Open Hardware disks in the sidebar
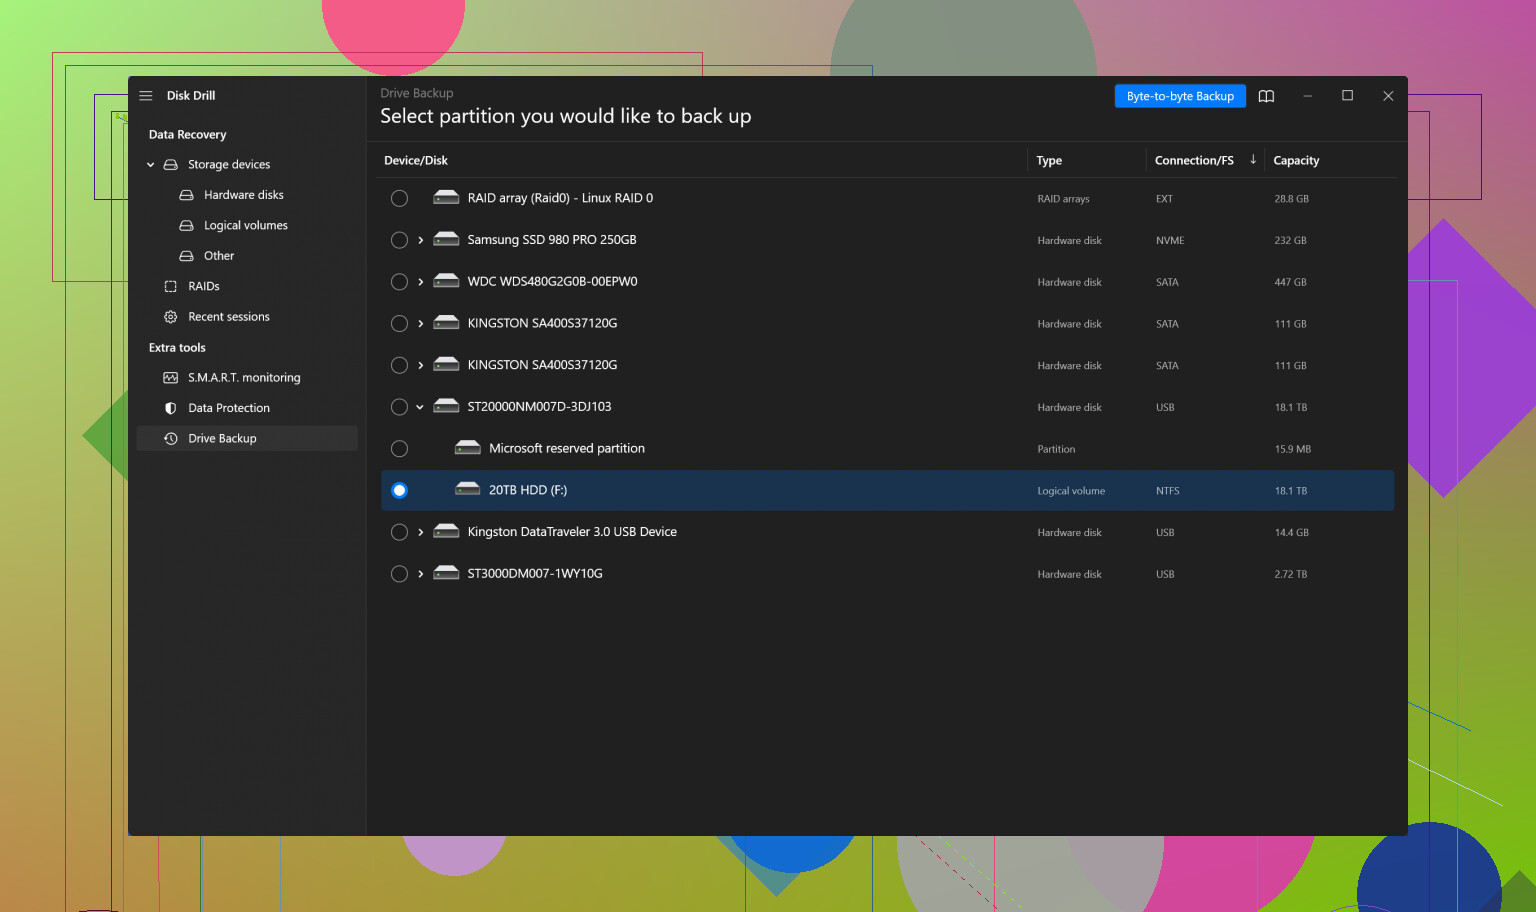Viewport: 1536px width, 912px height. pos(243,195)
